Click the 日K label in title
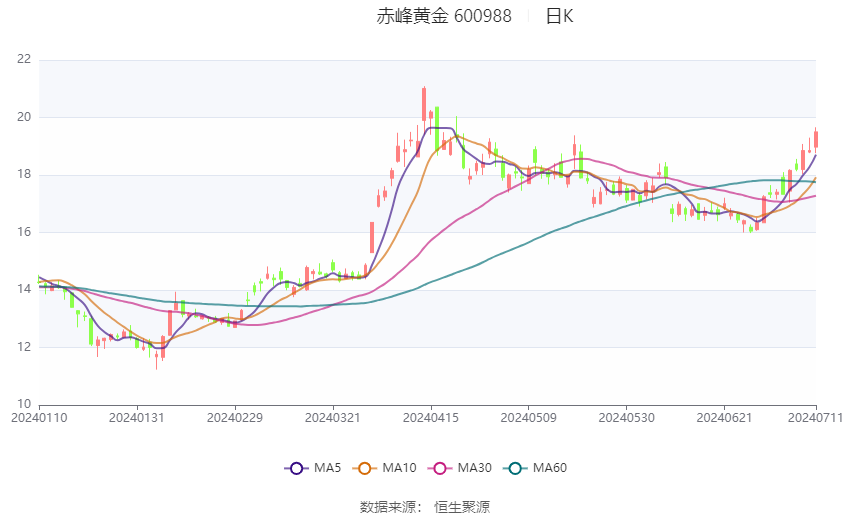 tap(559, 16)
